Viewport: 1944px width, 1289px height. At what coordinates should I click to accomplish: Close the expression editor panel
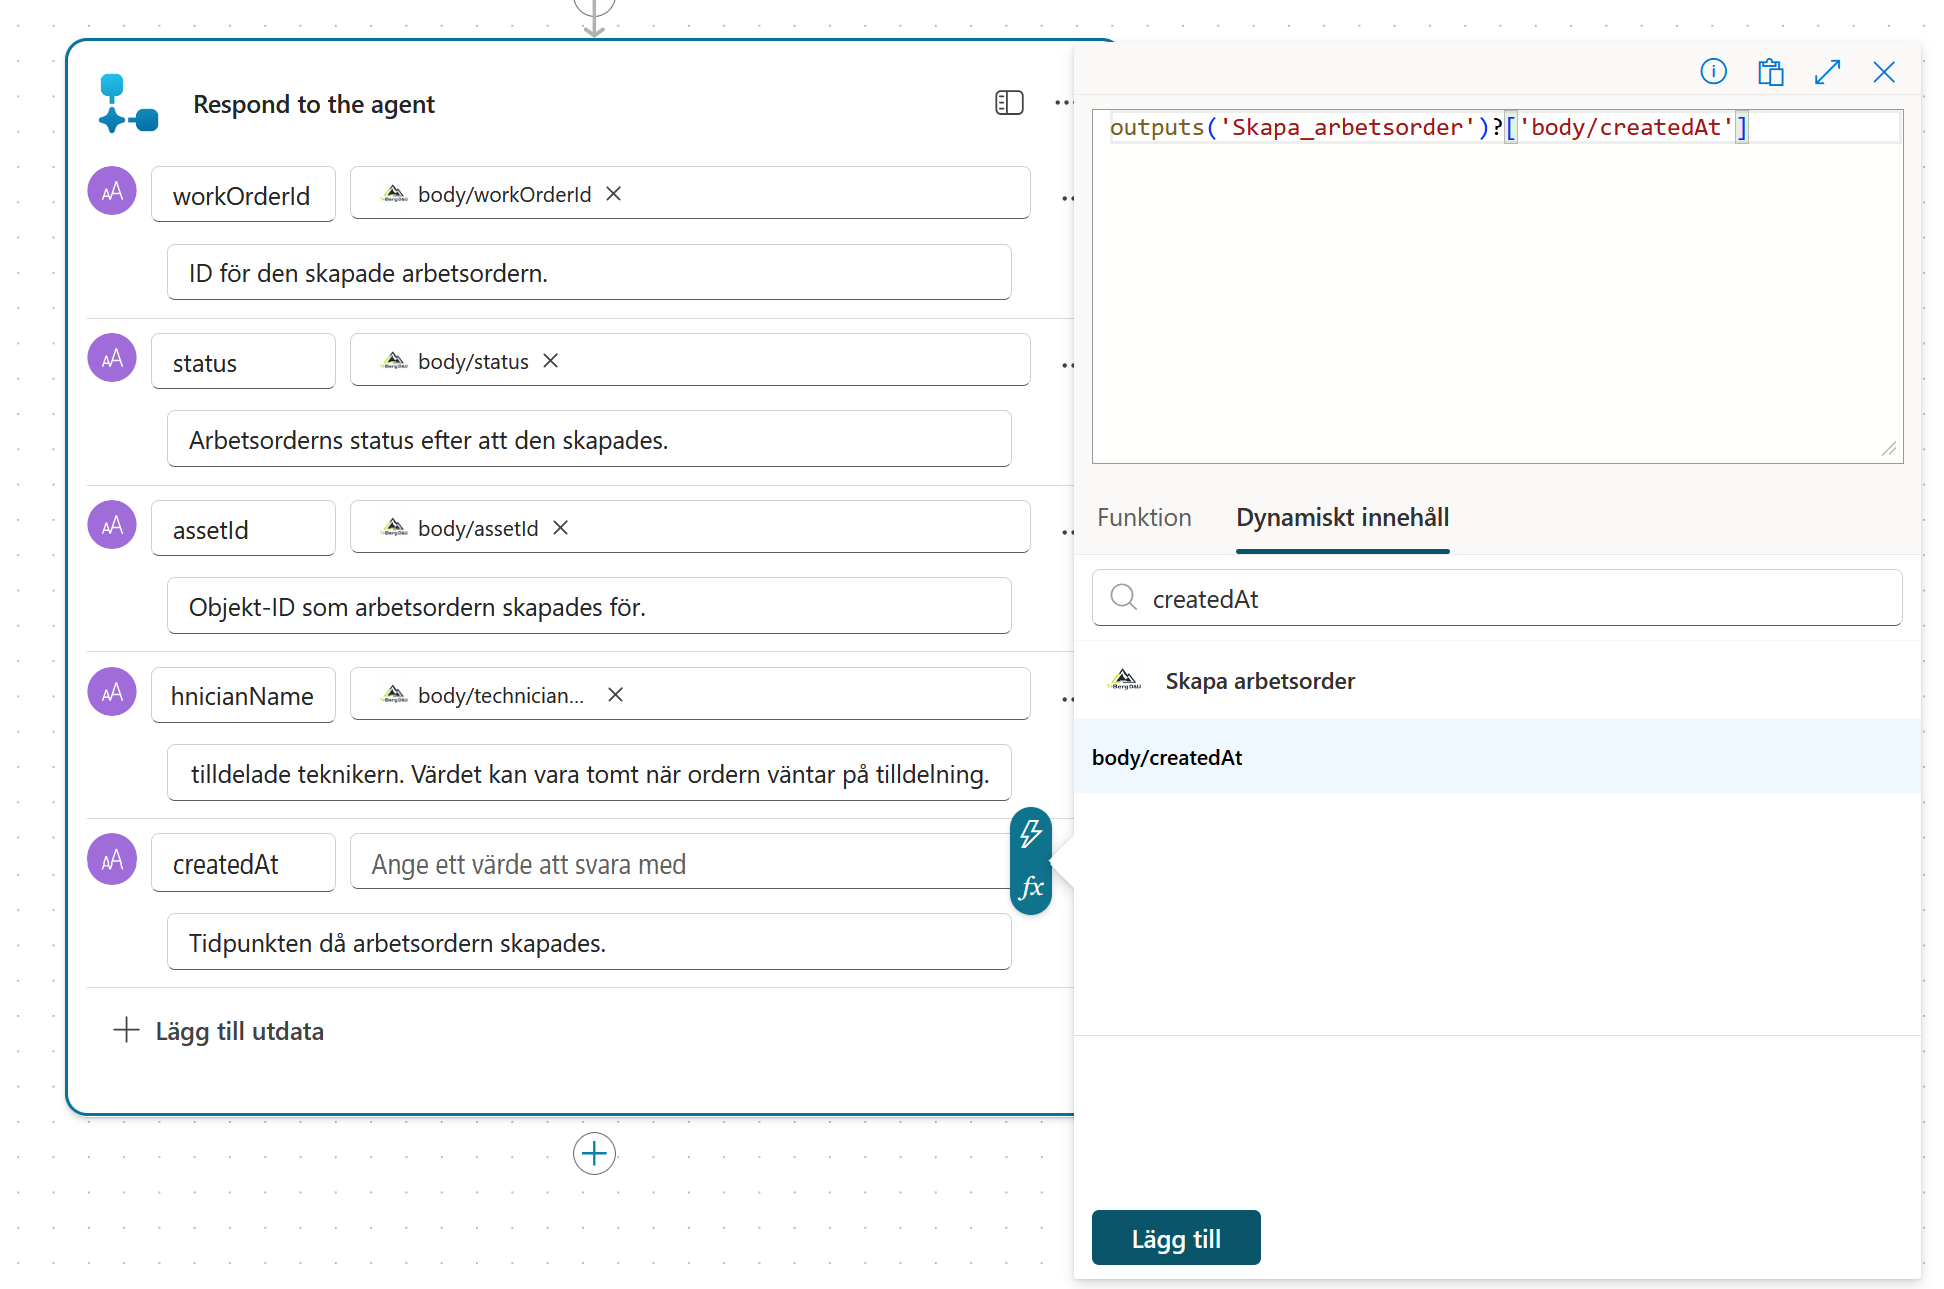[1884, 72]
